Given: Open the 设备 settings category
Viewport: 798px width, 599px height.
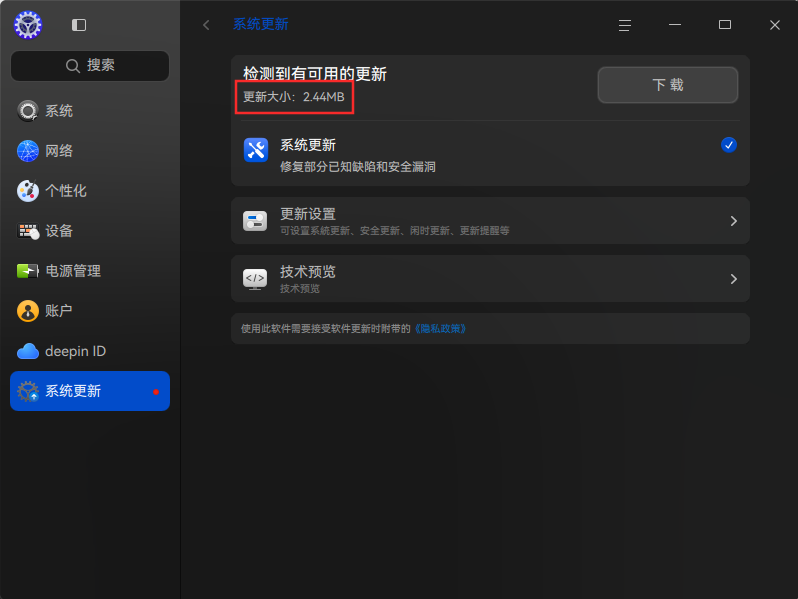Looking at the screenshot, I should (90, 231).
